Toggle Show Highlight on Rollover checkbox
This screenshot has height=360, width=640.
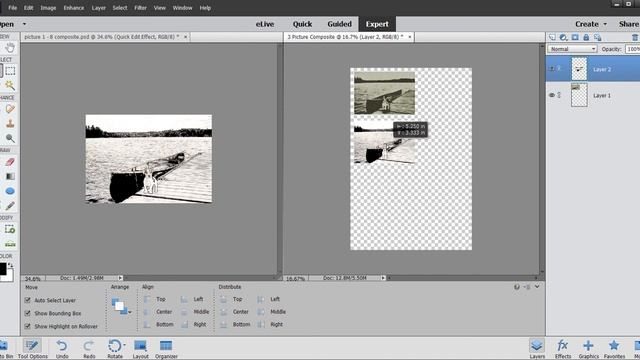[x=28, y=326]
